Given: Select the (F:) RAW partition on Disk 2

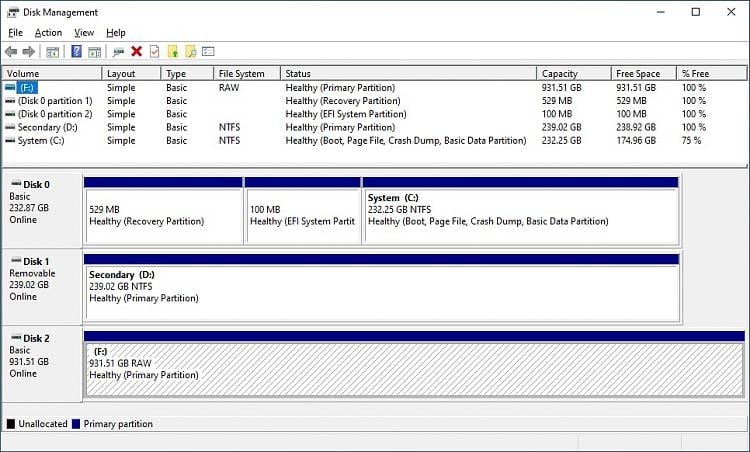Looking at the screenshot, I should 414,369.
